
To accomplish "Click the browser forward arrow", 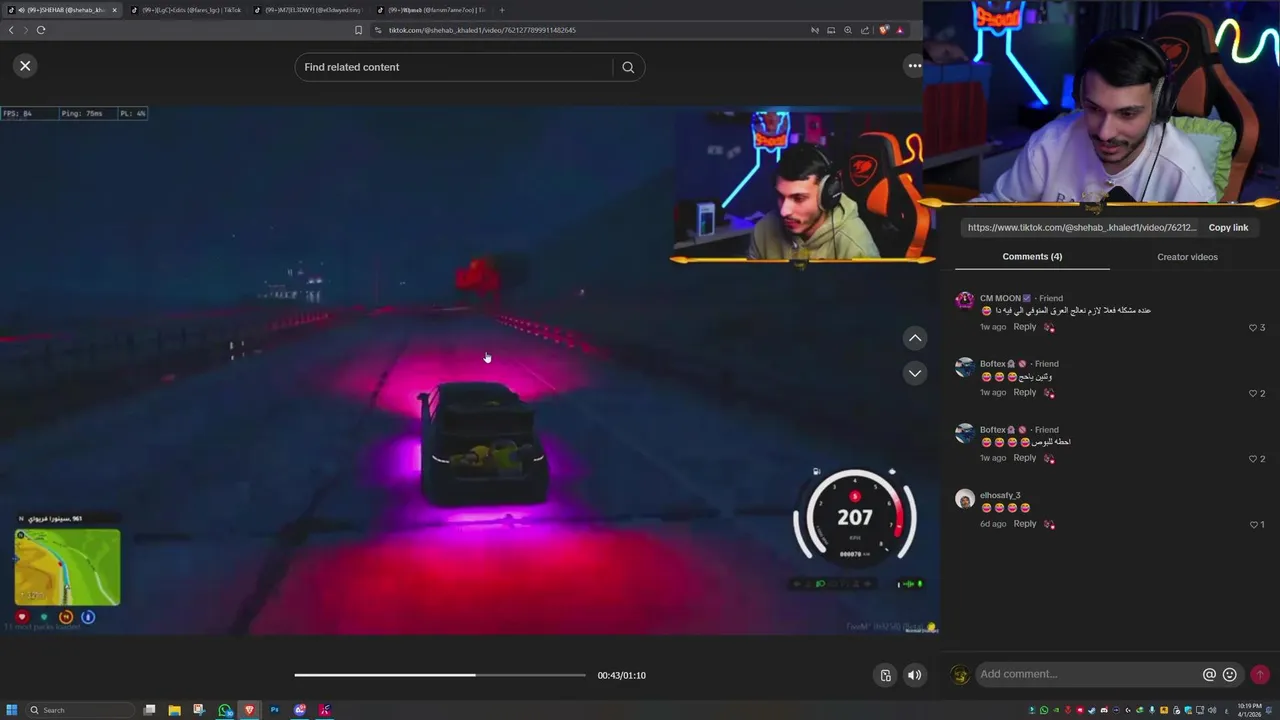I will (x=25, y=30).
